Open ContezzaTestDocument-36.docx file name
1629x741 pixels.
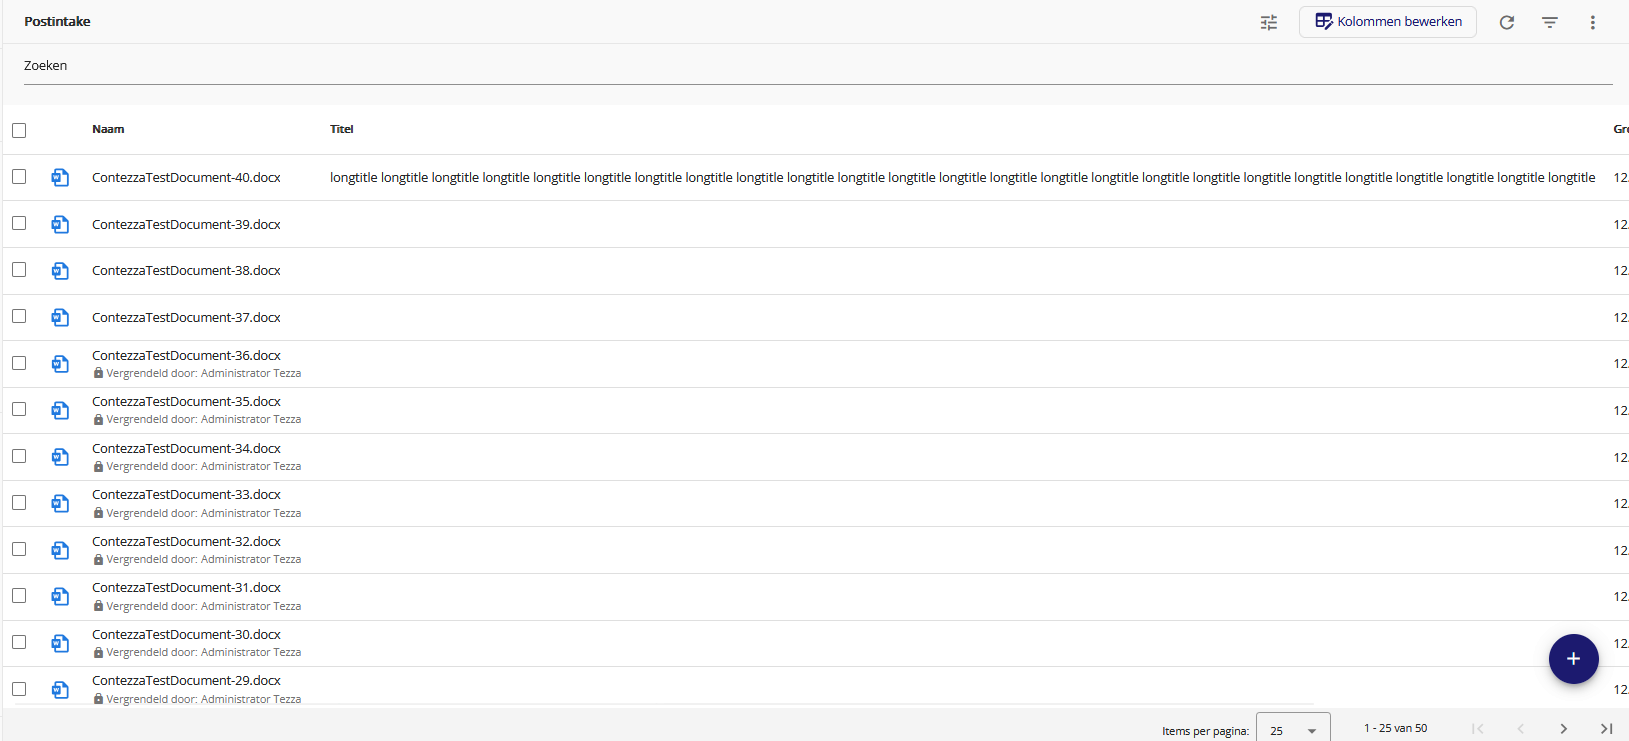[x=186, y=356]
